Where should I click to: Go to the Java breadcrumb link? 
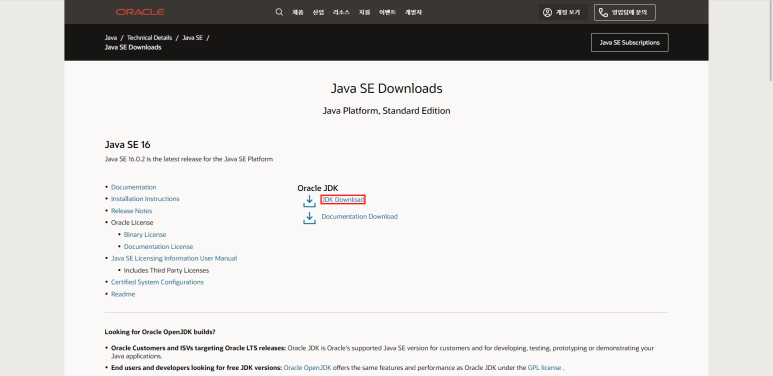point(110,37)
